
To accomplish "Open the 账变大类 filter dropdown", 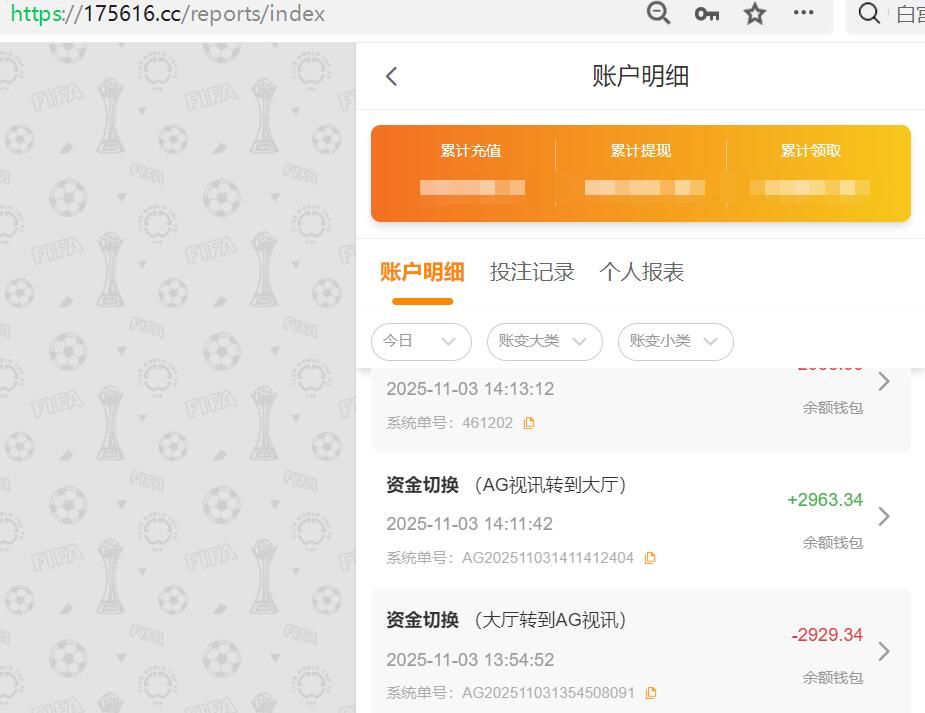I will pos(544,342).
